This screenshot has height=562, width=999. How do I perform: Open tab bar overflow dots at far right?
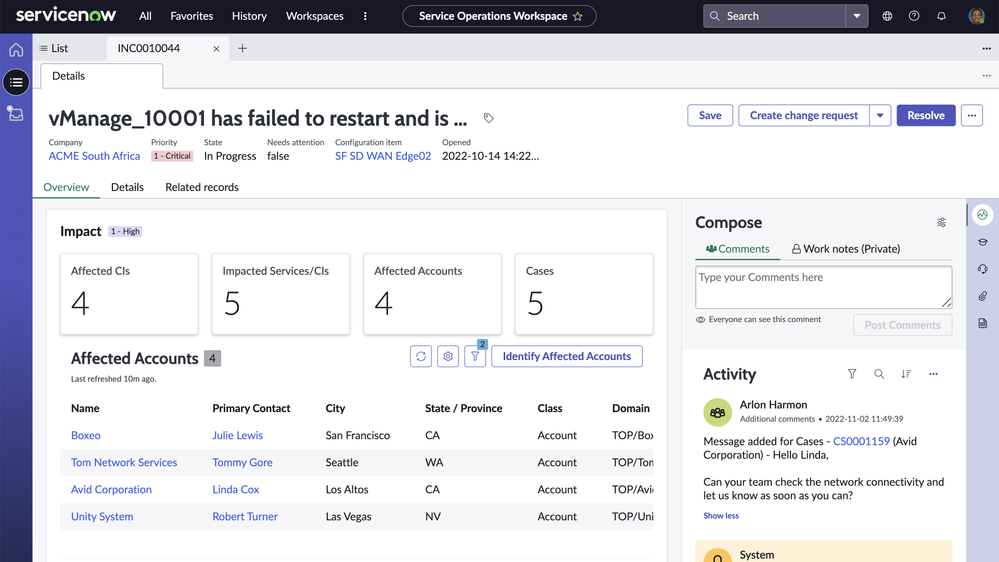click(x=986, y=48)
